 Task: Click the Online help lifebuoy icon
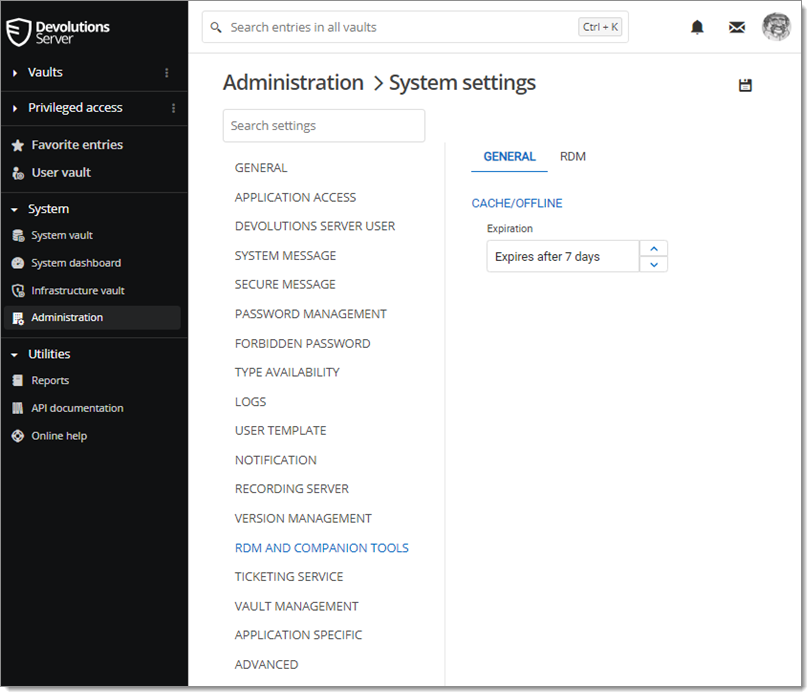(18, 436)
